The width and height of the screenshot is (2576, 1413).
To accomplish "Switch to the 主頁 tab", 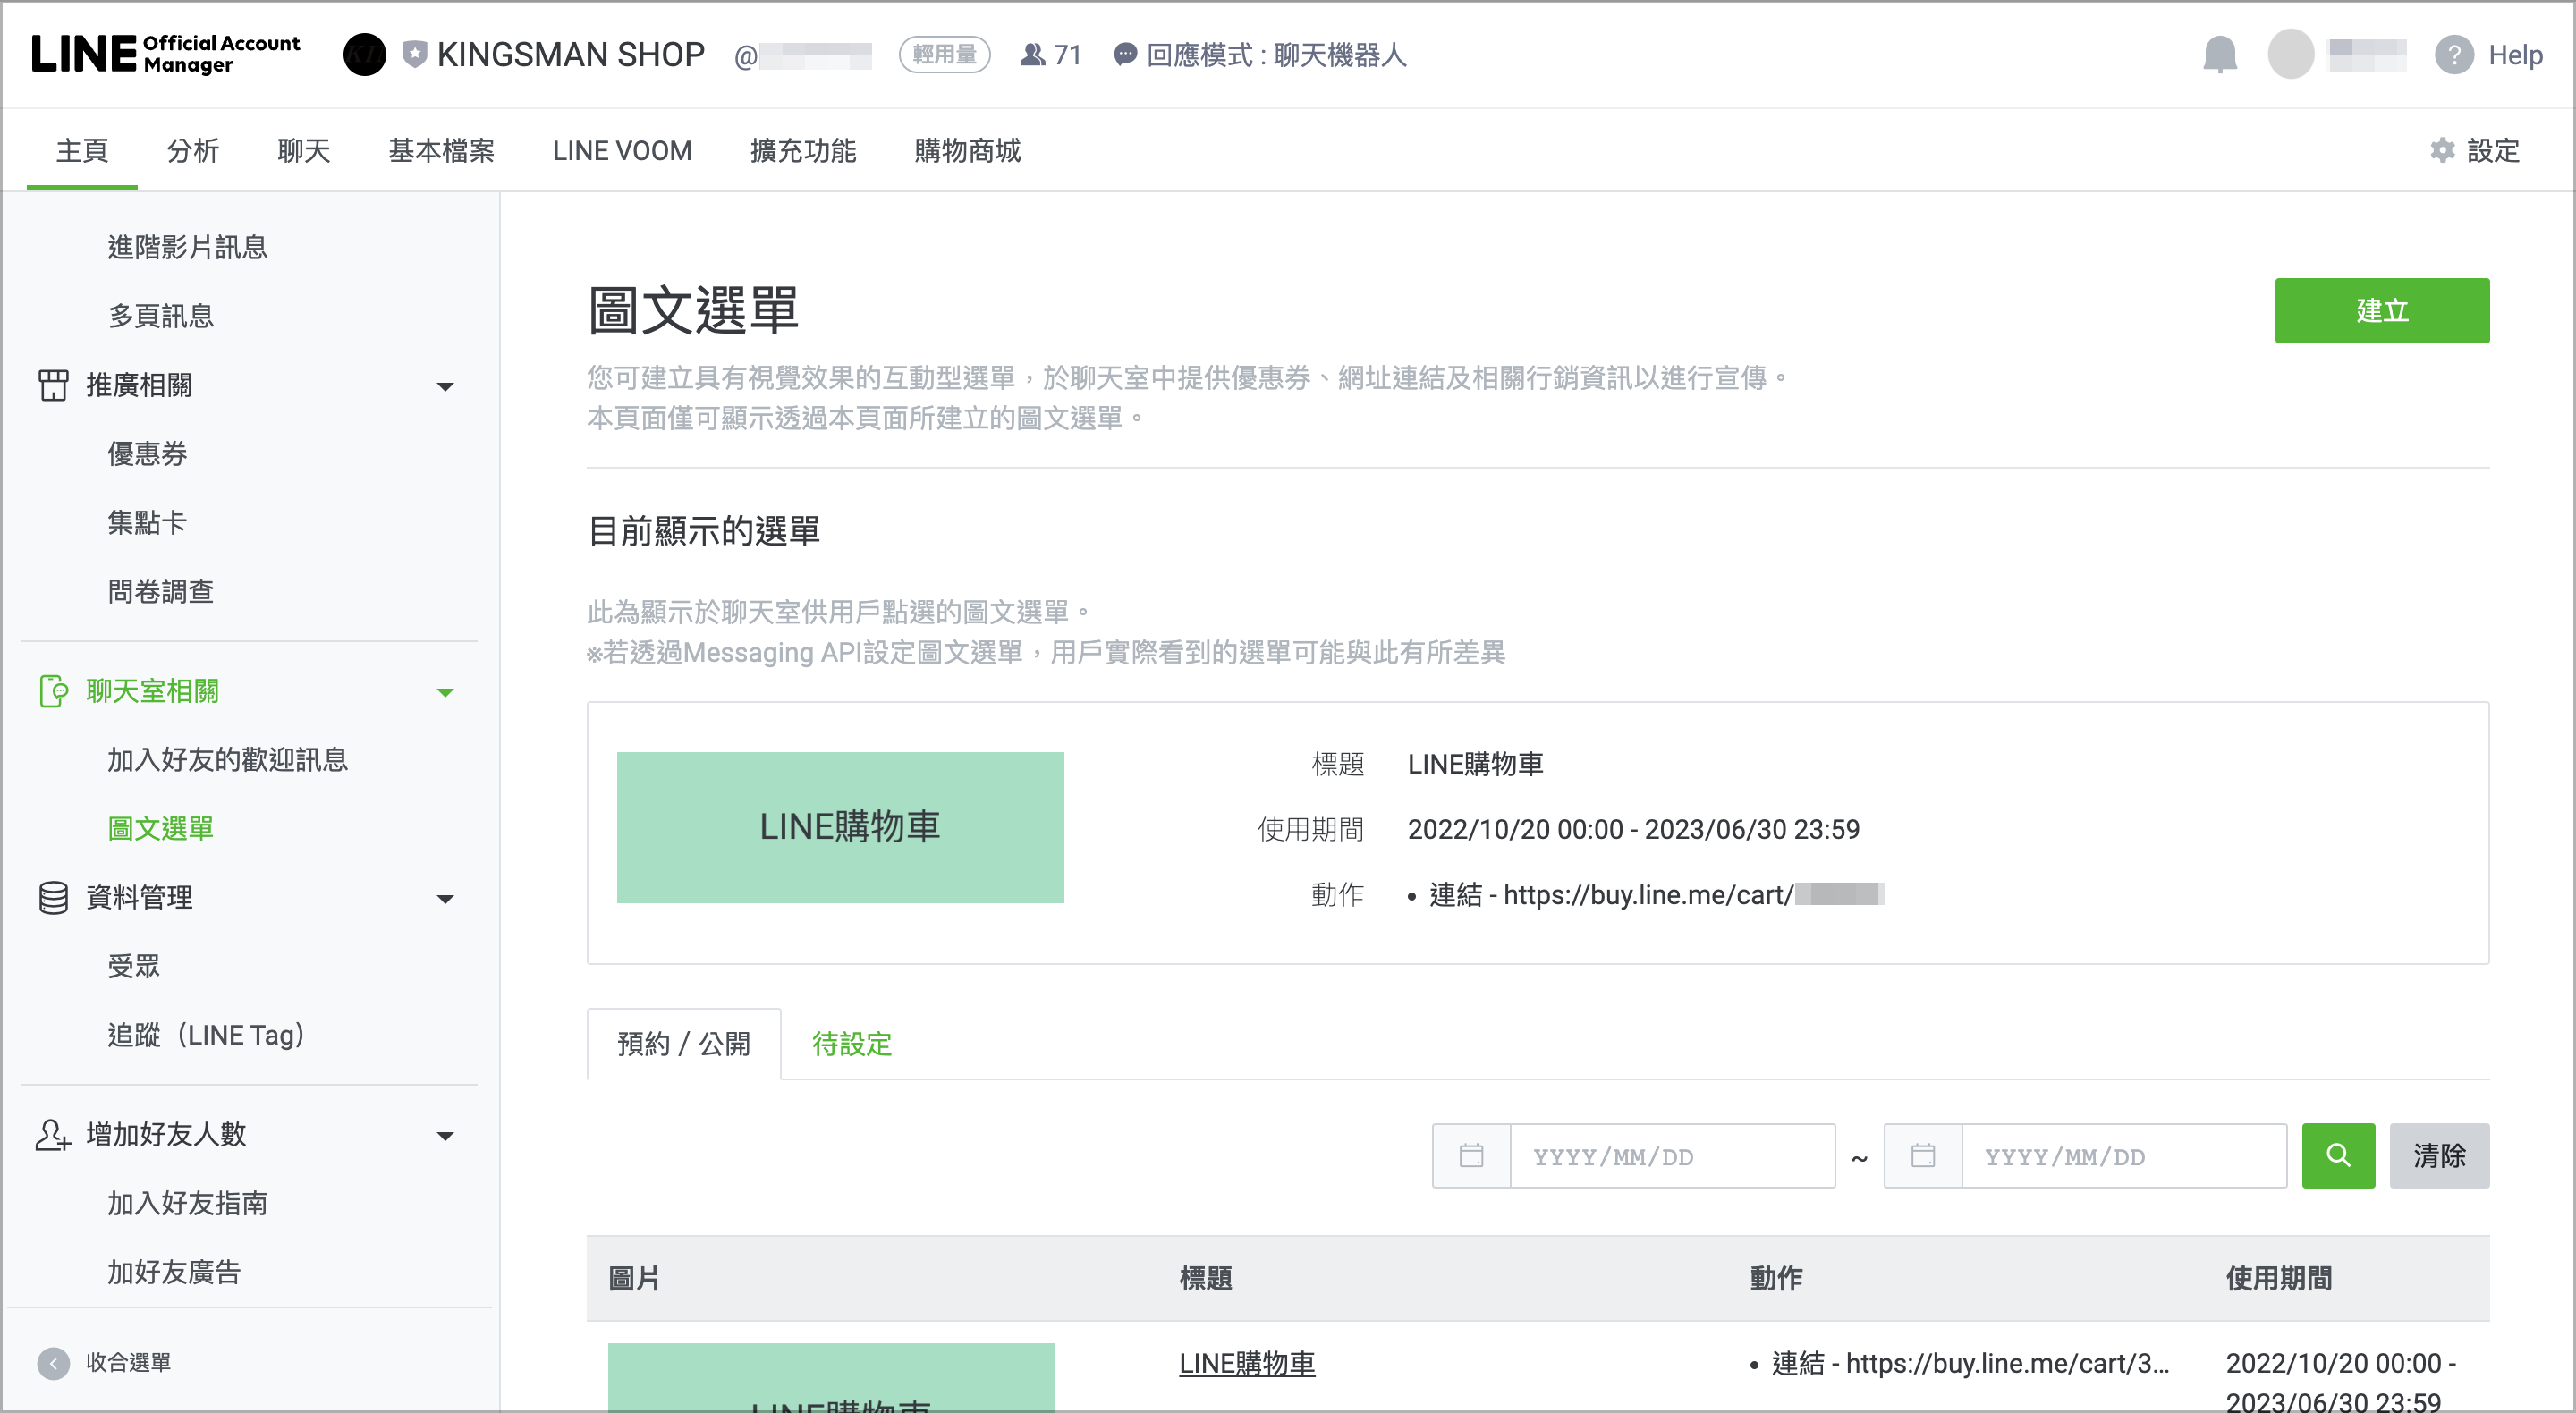I will pos(82,150).
